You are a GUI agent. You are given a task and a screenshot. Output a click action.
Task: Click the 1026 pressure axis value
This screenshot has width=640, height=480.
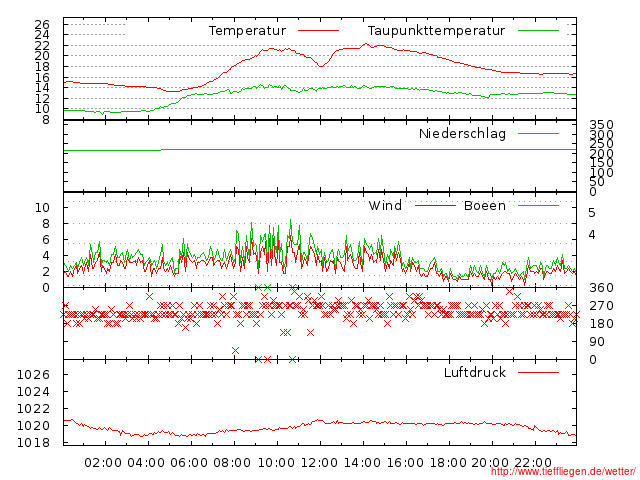(x=33, y=374)
